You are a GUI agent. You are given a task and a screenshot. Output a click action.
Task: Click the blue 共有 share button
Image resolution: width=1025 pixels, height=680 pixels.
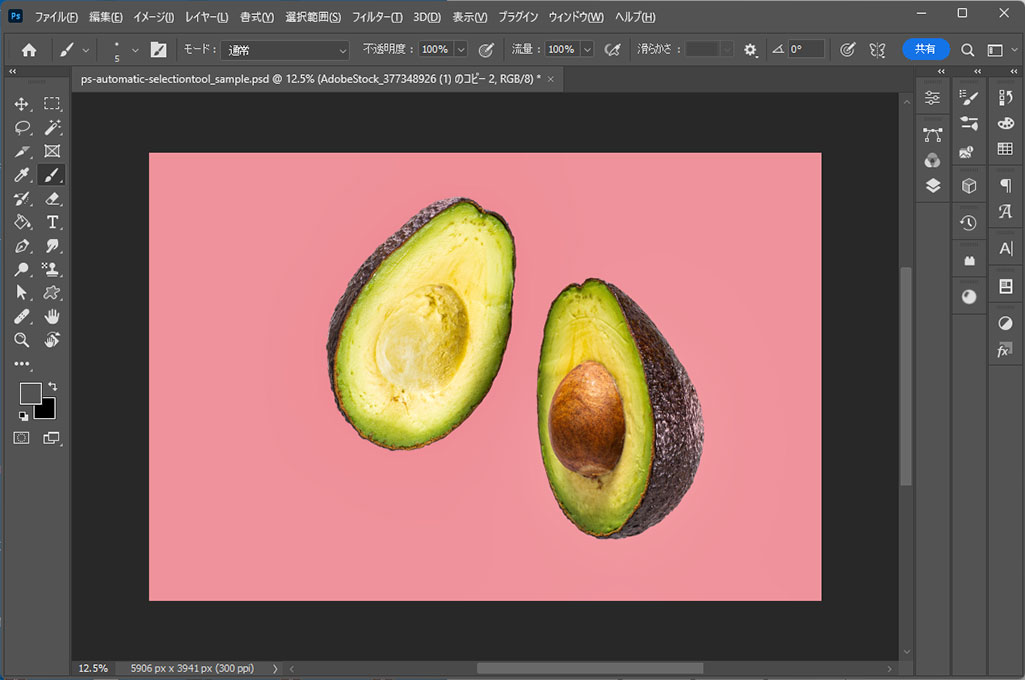pos(925,49)
